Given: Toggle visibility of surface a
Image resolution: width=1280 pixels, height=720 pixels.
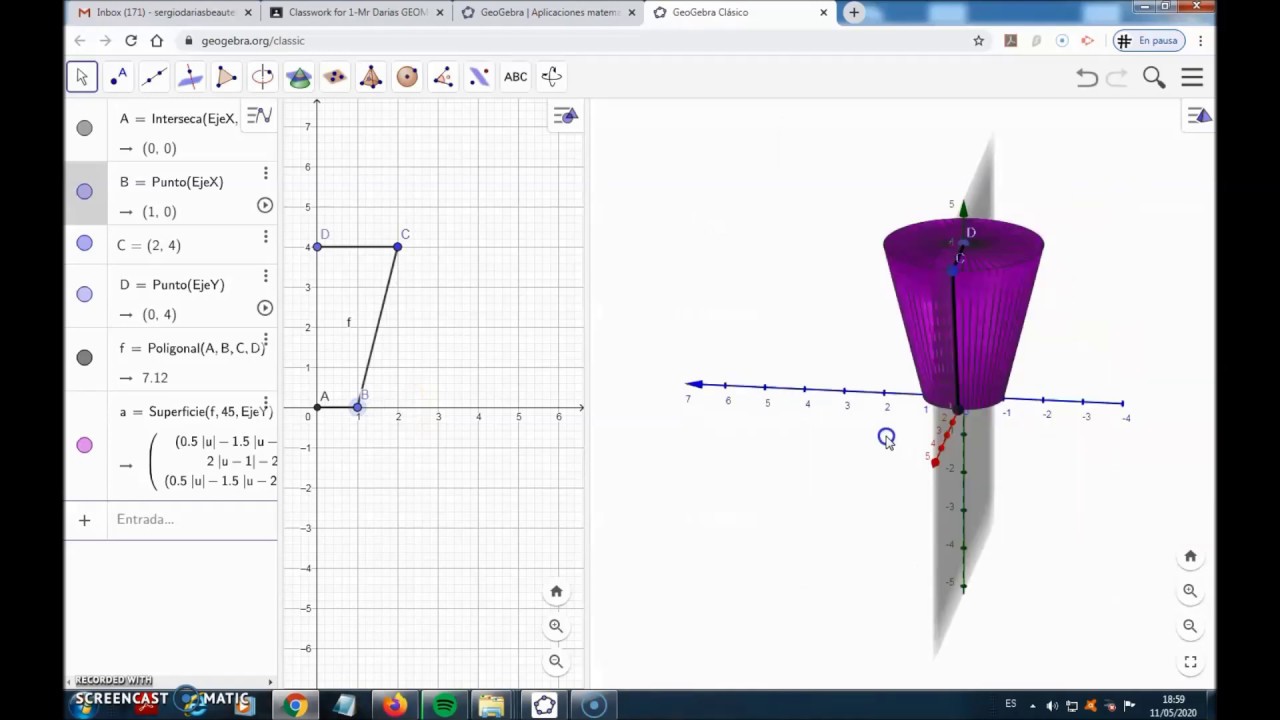Looking at the screenshot, I should tap(84, 445).
